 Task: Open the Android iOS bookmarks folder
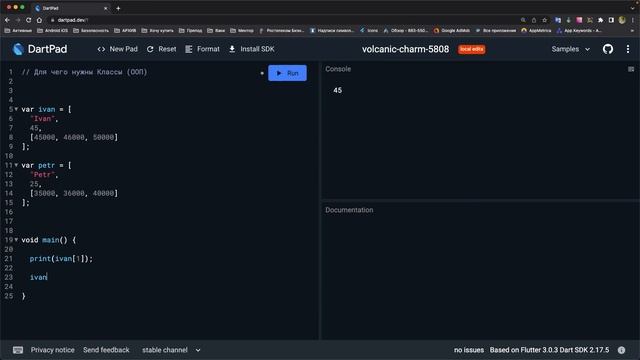52,31
